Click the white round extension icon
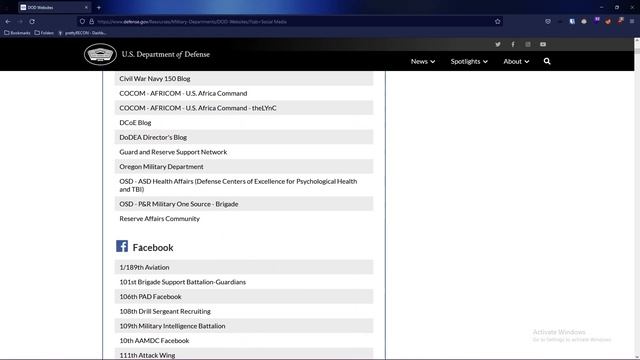This screenshot has width=640, height=360. [584, 21]
